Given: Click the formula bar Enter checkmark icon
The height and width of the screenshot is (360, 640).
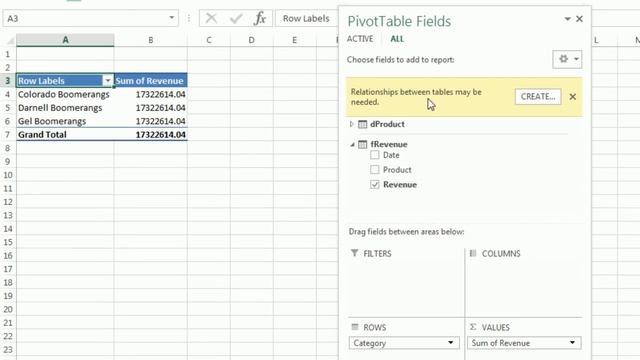Looking at the screenshot, I should (x=236, y=18).
